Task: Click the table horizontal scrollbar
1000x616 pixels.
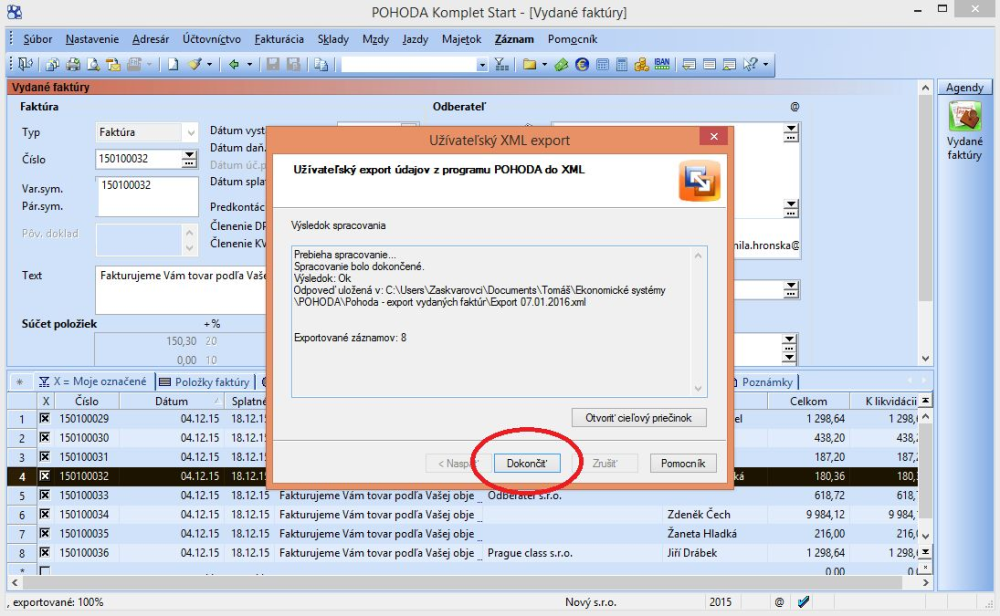Action: click(470, 583)
